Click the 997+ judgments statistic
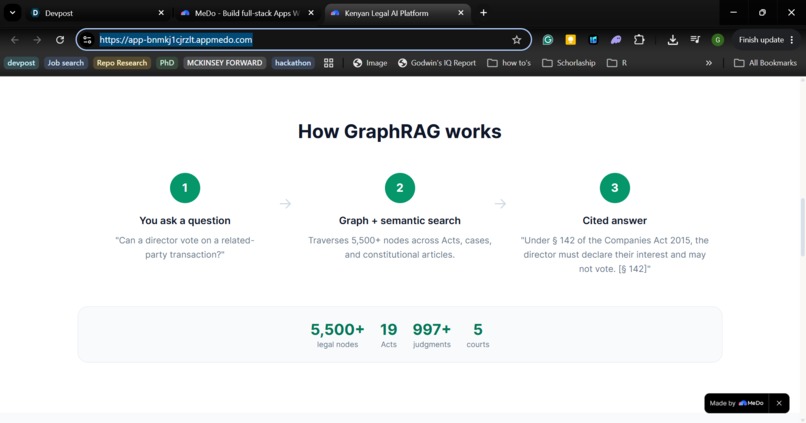This screenshot has height=423, width=806. click(432, 335)
